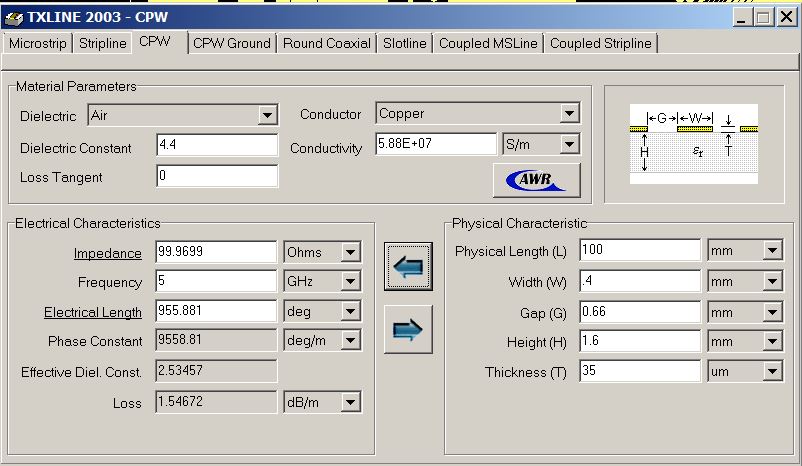802x466 pixels.
Task: Click the Loss value field 1.54672
Action: (x=216, y=402)
